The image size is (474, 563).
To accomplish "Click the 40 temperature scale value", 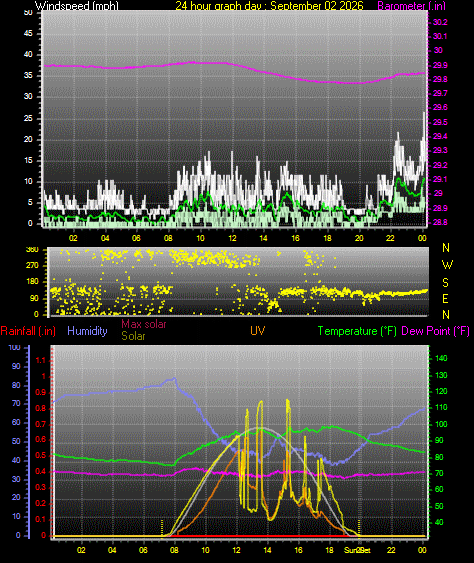I will coord(439,522).
